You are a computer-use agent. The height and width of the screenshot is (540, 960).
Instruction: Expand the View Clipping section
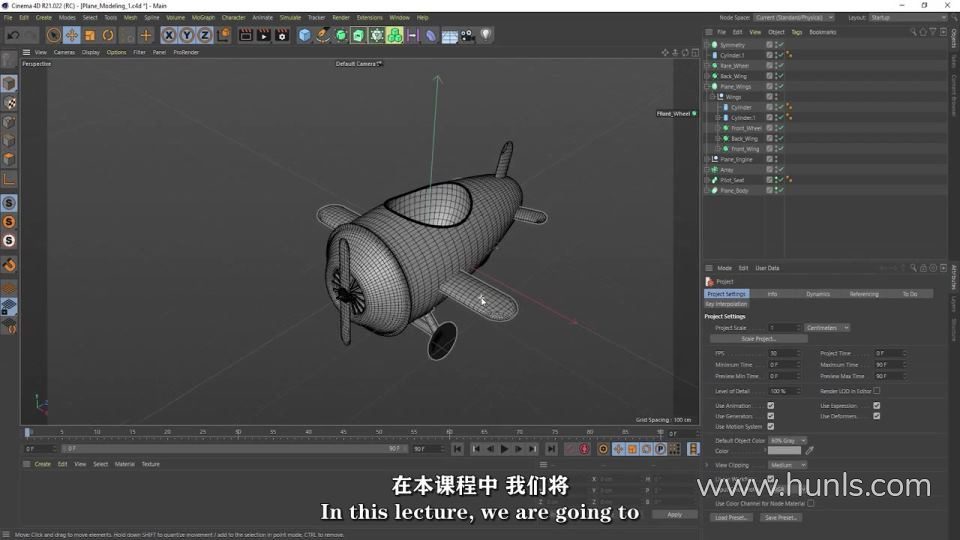click(x=707, y=465)
